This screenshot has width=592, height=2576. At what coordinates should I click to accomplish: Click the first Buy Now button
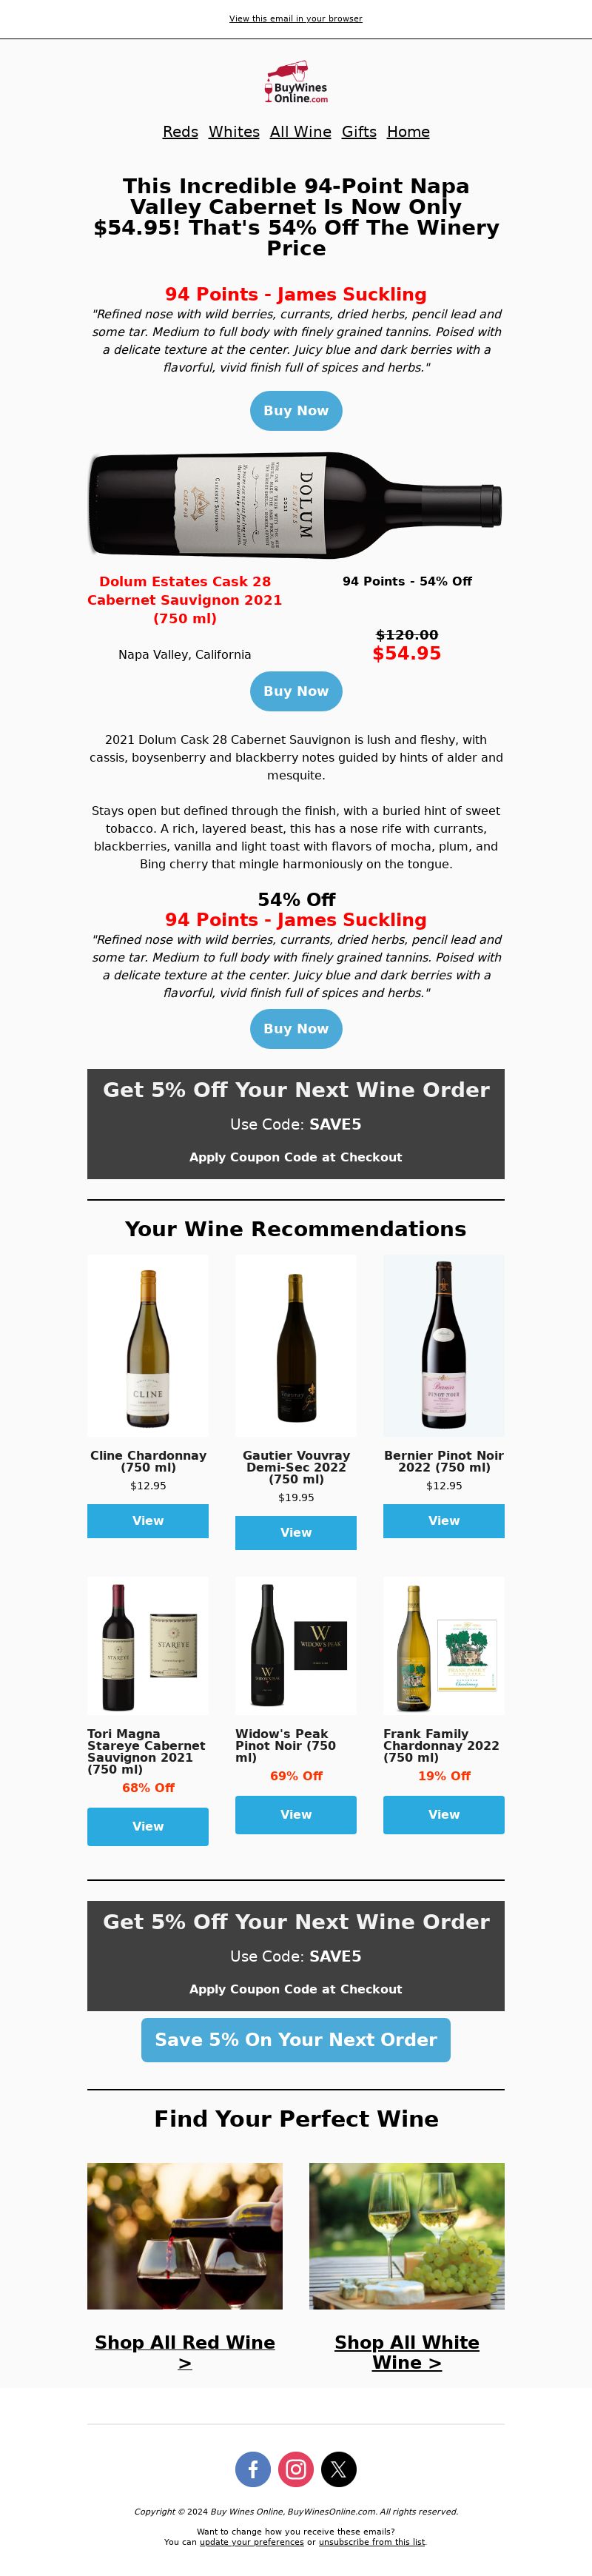(x=296, y=411)
